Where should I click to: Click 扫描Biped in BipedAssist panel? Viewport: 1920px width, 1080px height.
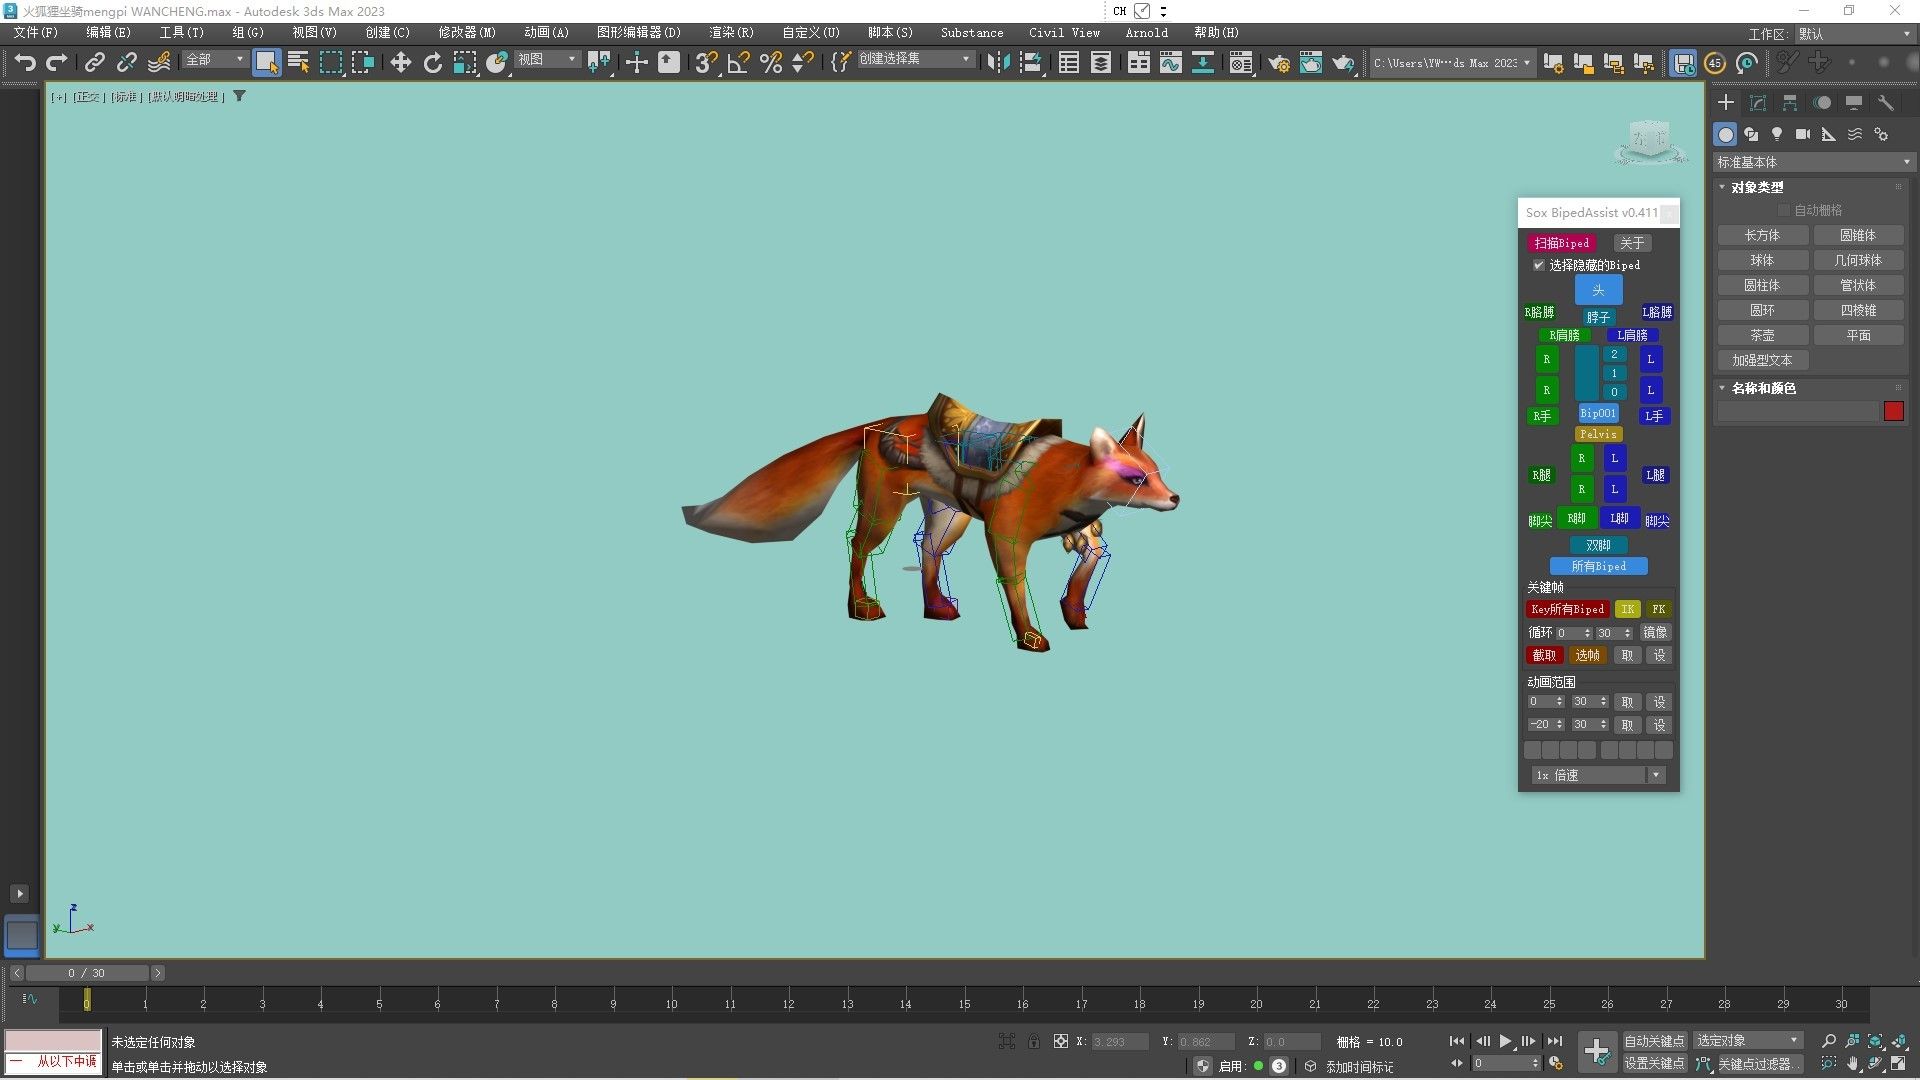coord(1561,243)
